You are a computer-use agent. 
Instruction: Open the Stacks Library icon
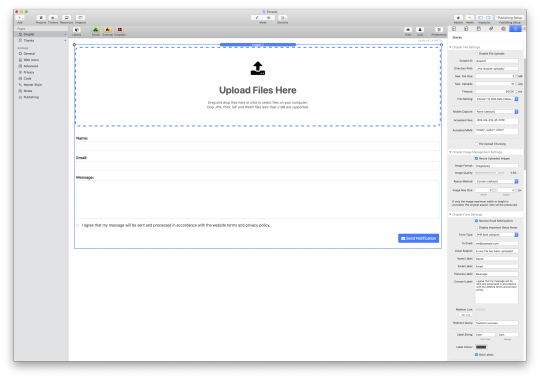point(77,30)
